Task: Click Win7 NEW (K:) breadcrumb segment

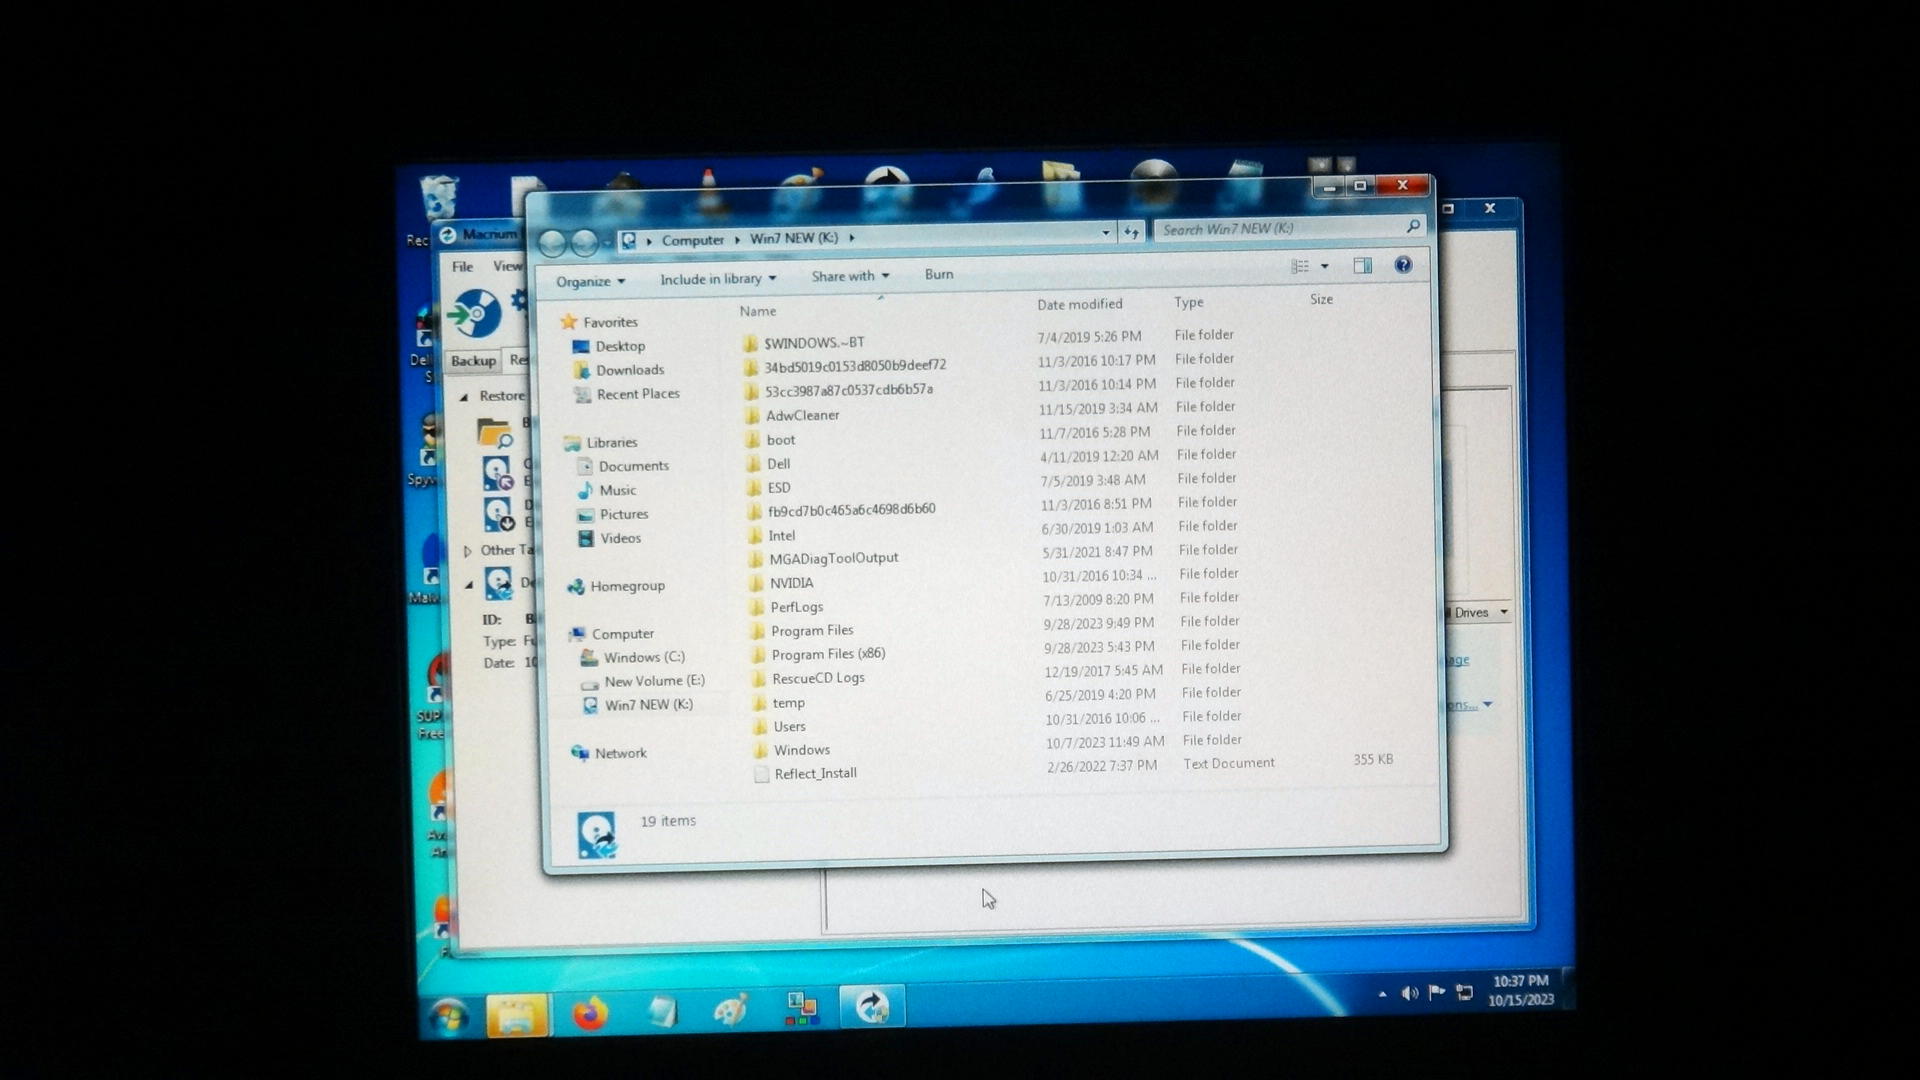Action: pos(794,238)
